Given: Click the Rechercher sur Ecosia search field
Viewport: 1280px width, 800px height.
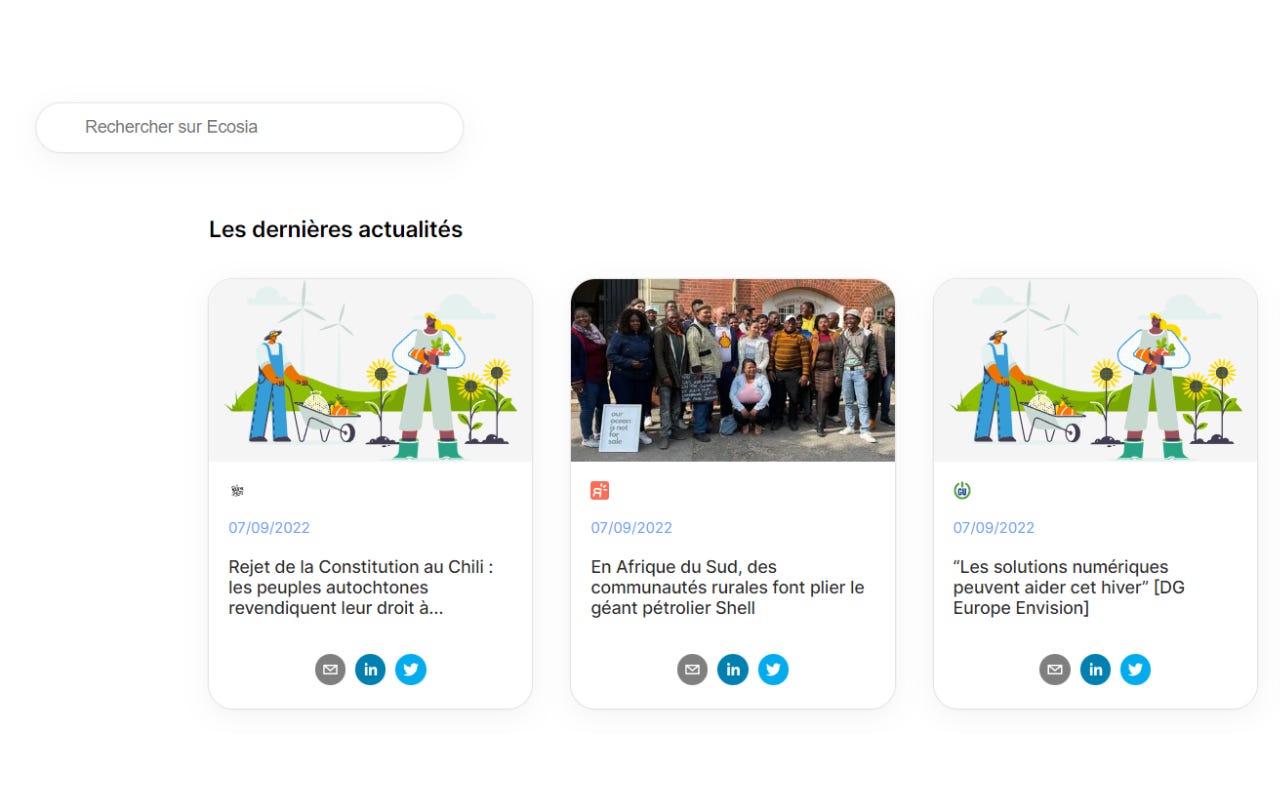Looking at the screenshot, I should [x=249, y=127].
